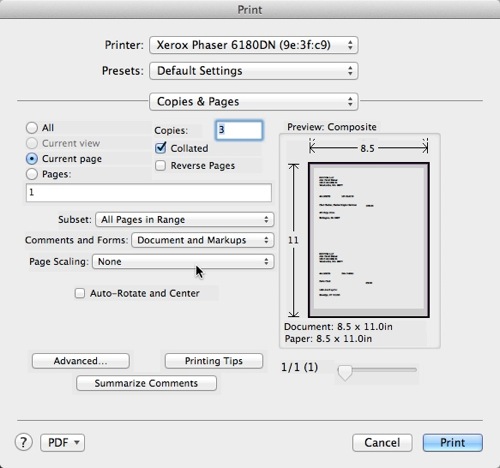Viewport: 500px width, 468px height.
Task: Open the Copies & Pages section dropdown
Action: coord(254,101)
